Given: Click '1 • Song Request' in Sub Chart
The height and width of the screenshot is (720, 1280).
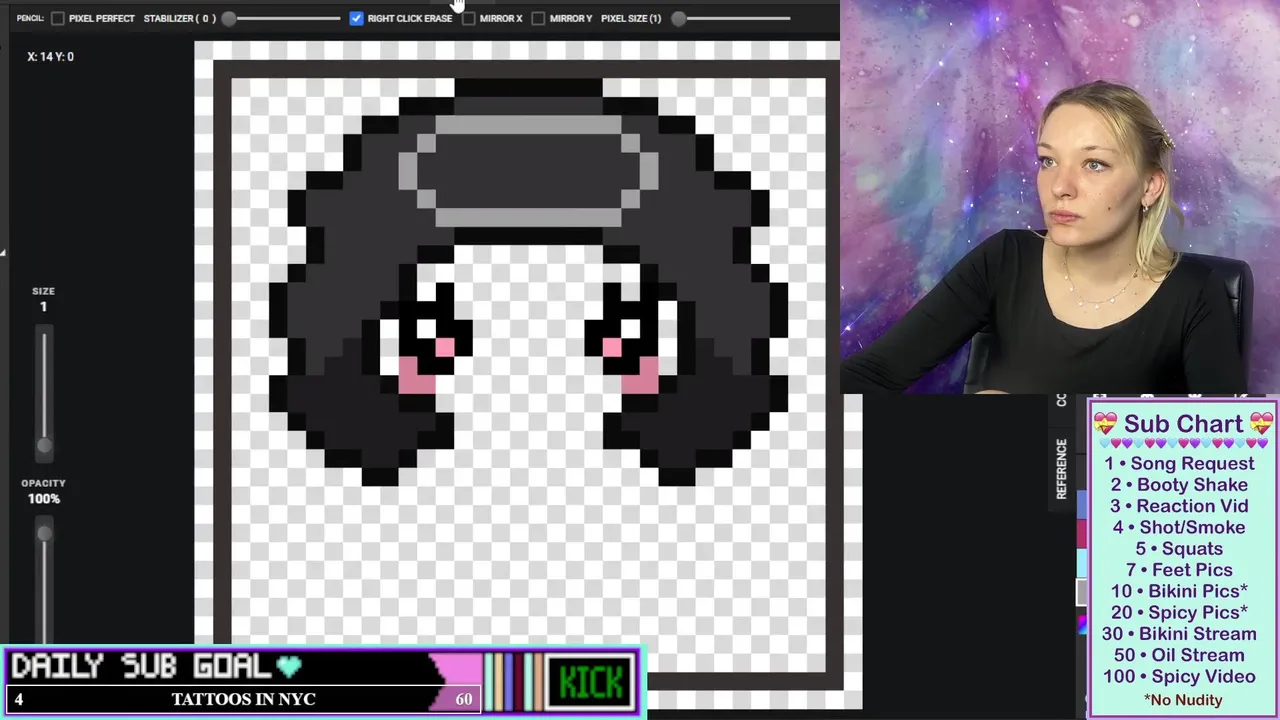Looking at the screenshot, I should (1179, 463).
